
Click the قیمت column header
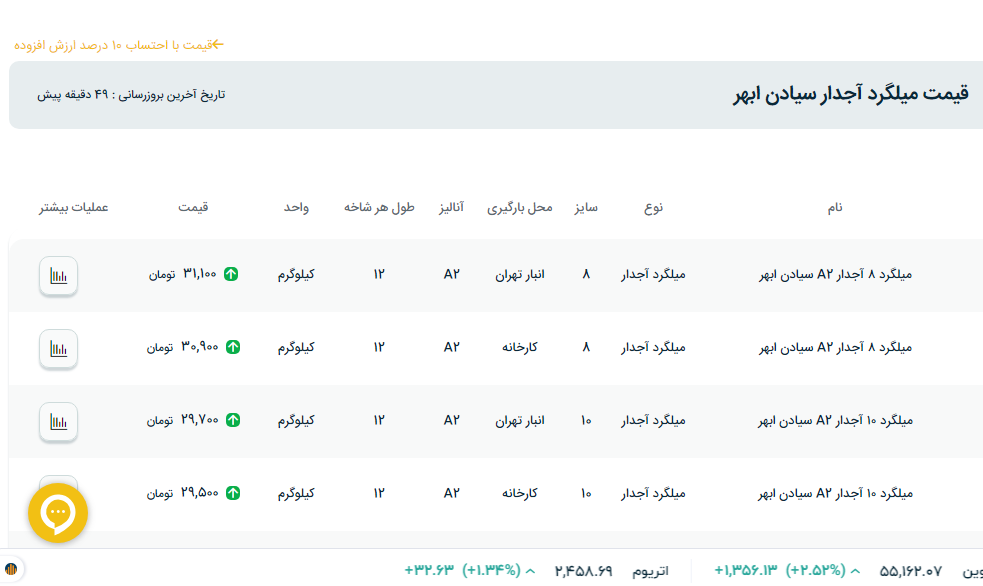pyautogui.click(x=193, y=207)
